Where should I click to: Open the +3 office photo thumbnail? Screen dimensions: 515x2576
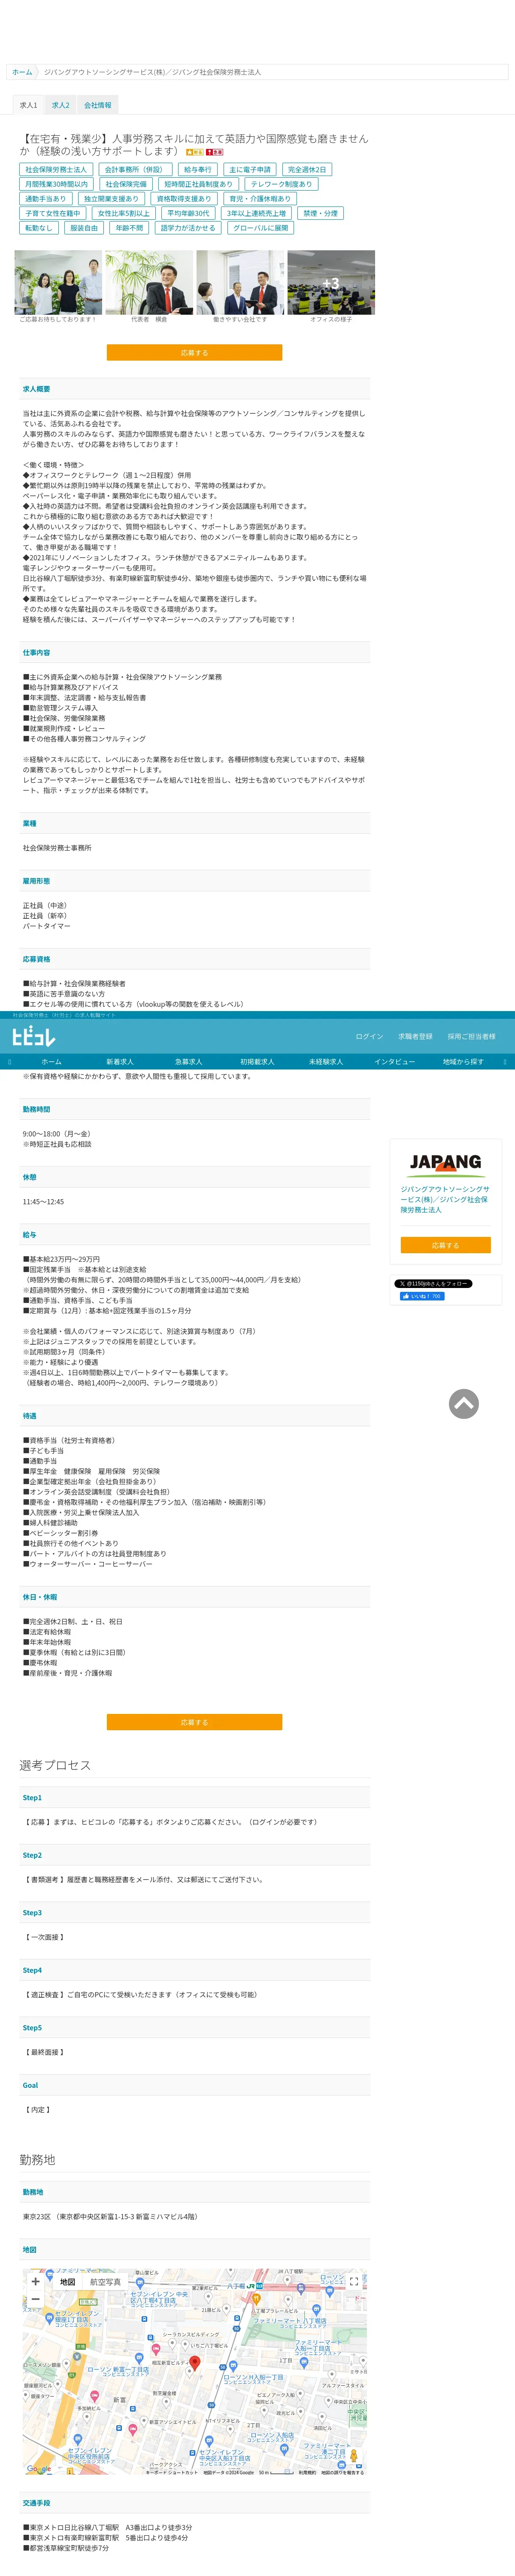(x=331, y=282)
